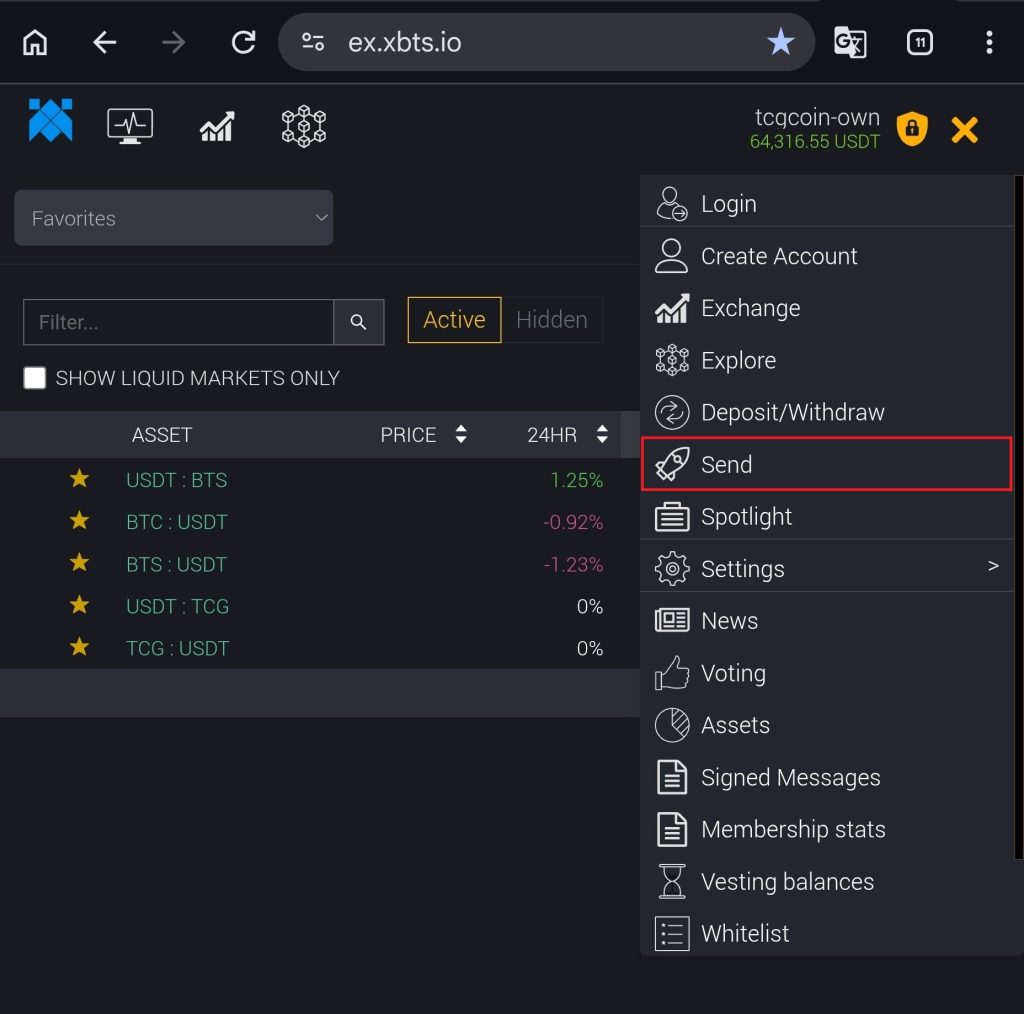
Task: Click the blockchain explorer cubes icon
Action: pyautogui.click(x=304, y=127)
